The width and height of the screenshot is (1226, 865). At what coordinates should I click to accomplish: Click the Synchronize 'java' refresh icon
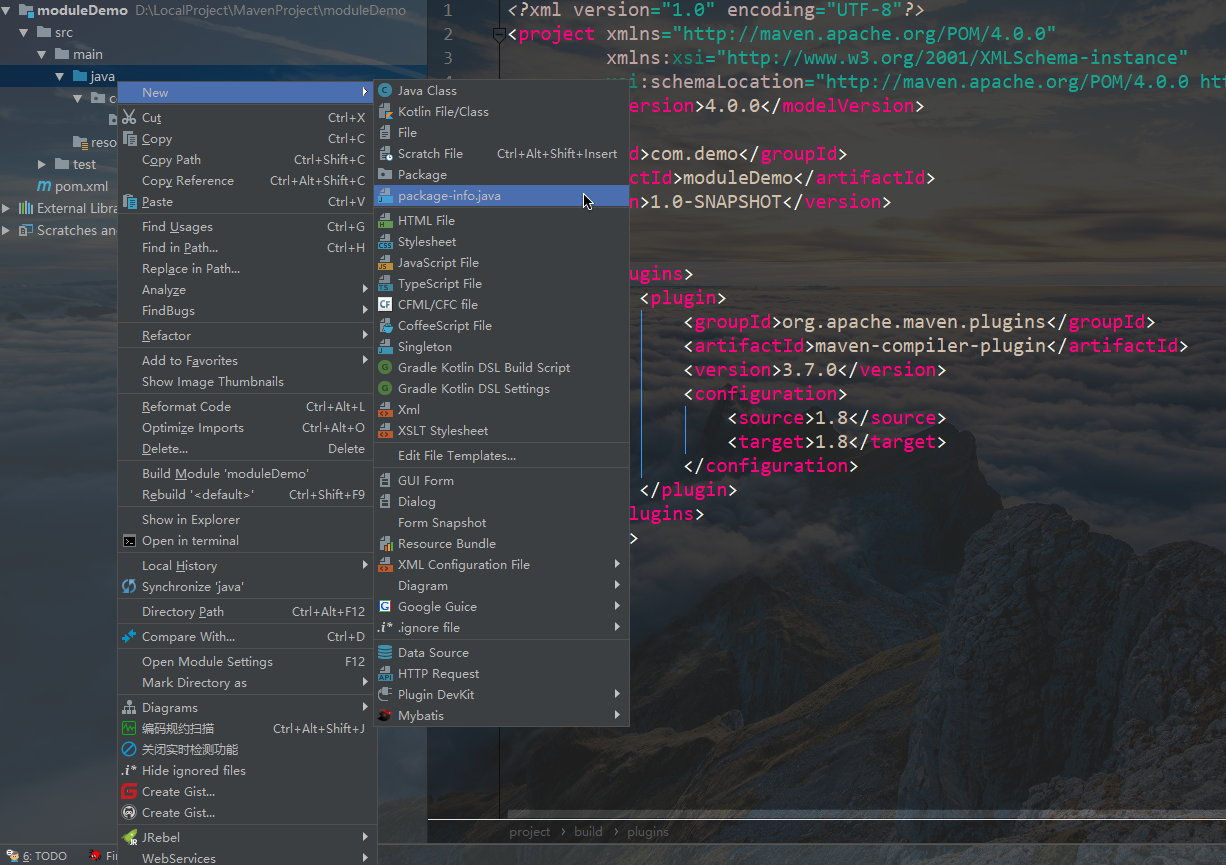coord(129,586)
